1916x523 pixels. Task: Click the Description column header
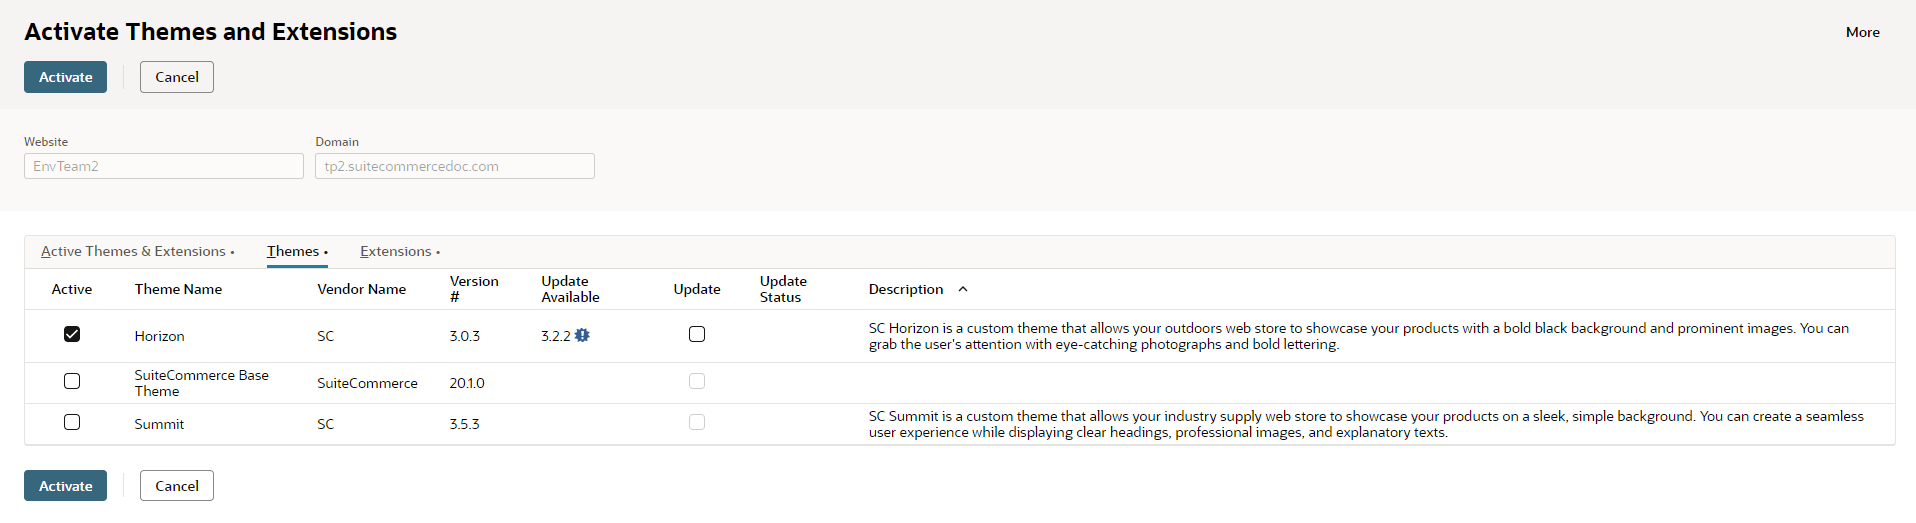click(906, 289)
